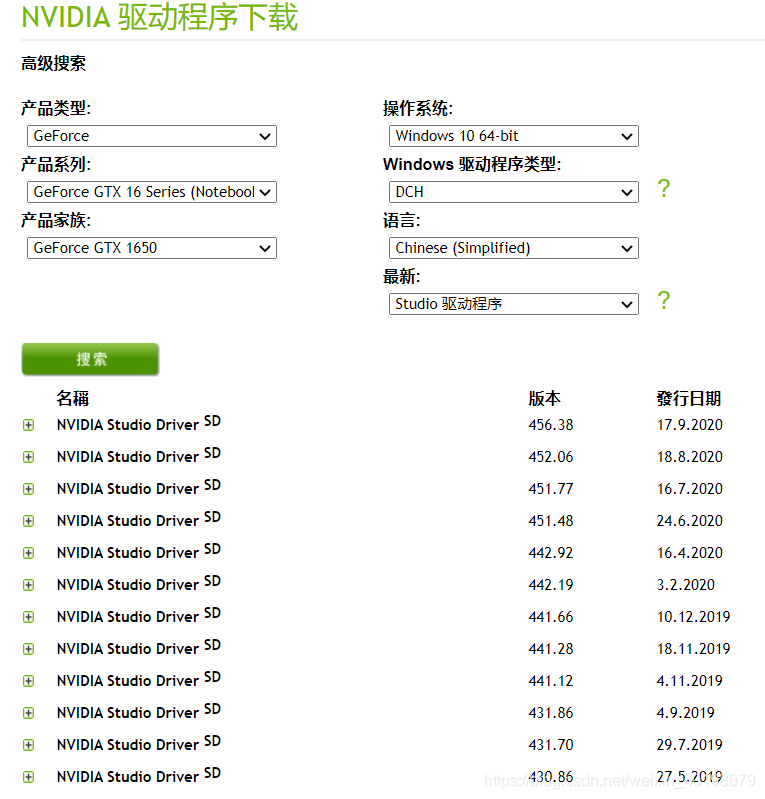Viewport: 765px width, 799px height.
Task: Open product series dropdown GeForce GTX 16 Series
Action: (152, 192)
